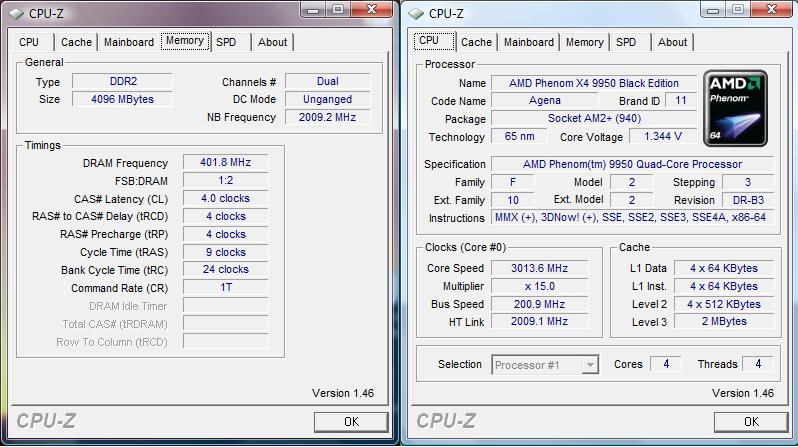Click the Bank Cycle Time 24 clocks value
This screenshot has width=798, height=447.
click(x=225, y=269)
